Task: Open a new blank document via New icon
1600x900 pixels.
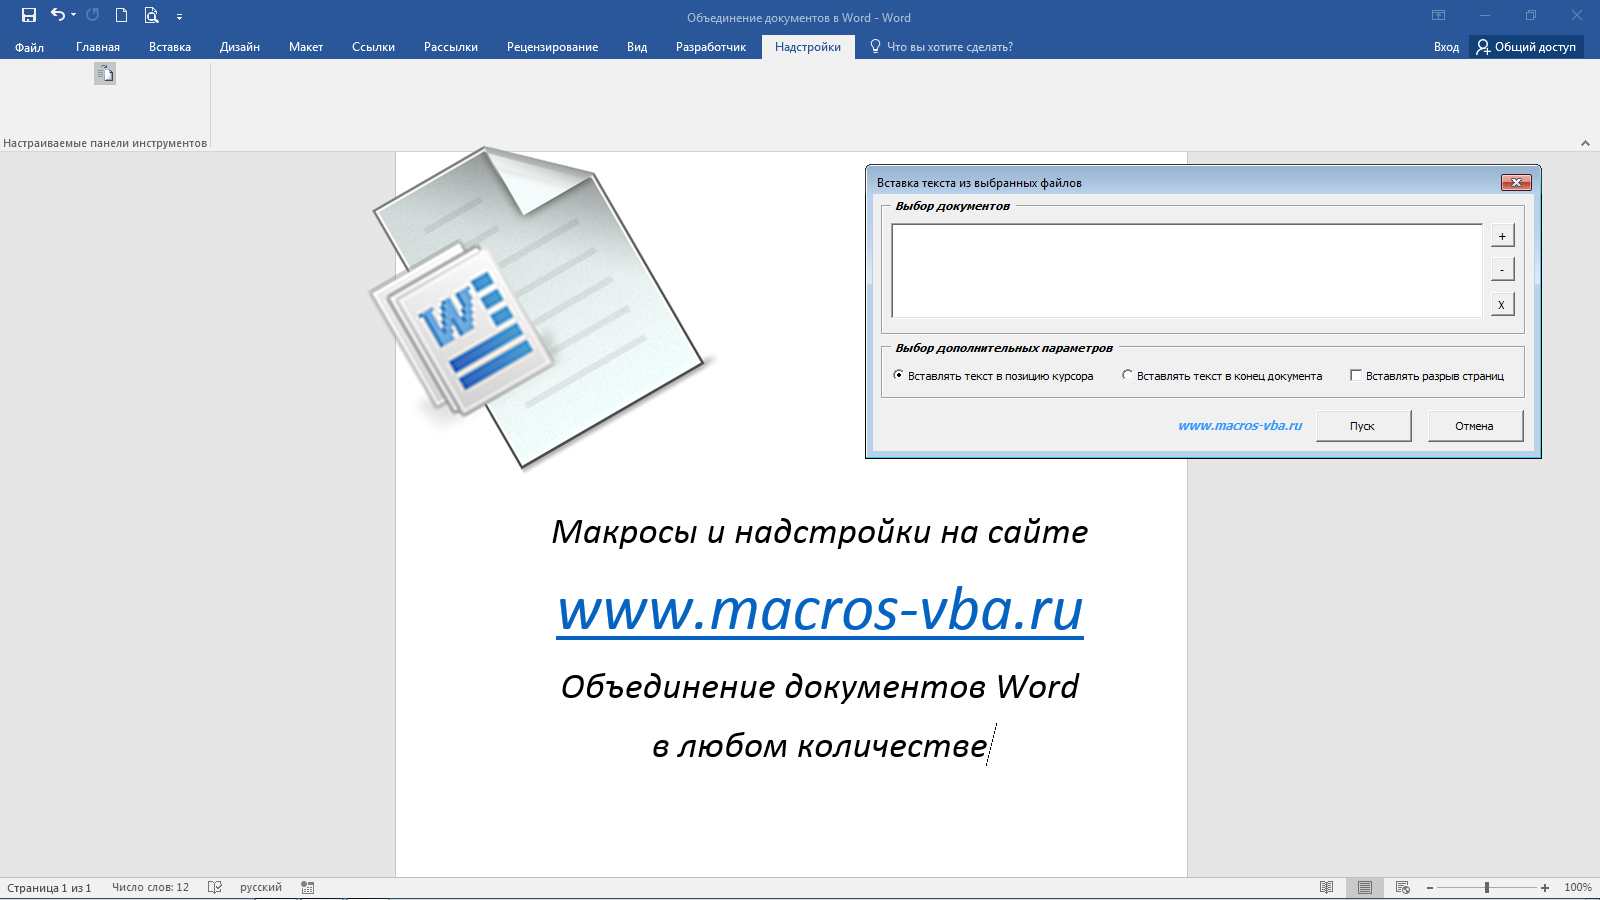Action: (x=121, y=14)
